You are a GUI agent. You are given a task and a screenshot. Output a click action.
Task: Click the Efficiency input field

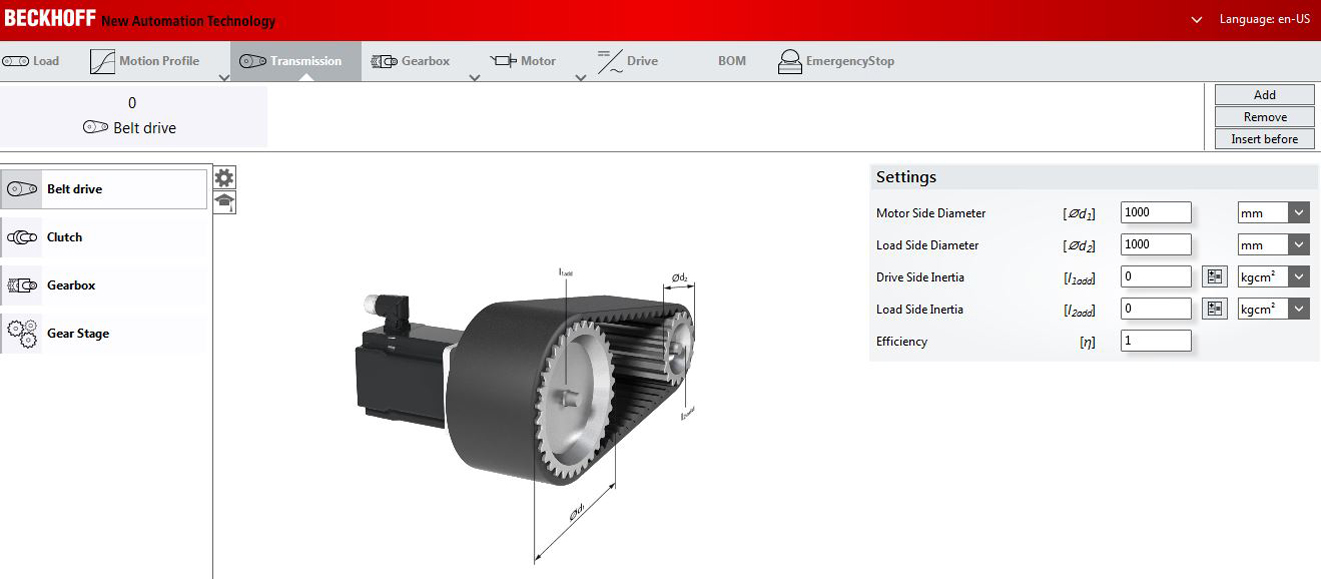[x=1156, y=341]
